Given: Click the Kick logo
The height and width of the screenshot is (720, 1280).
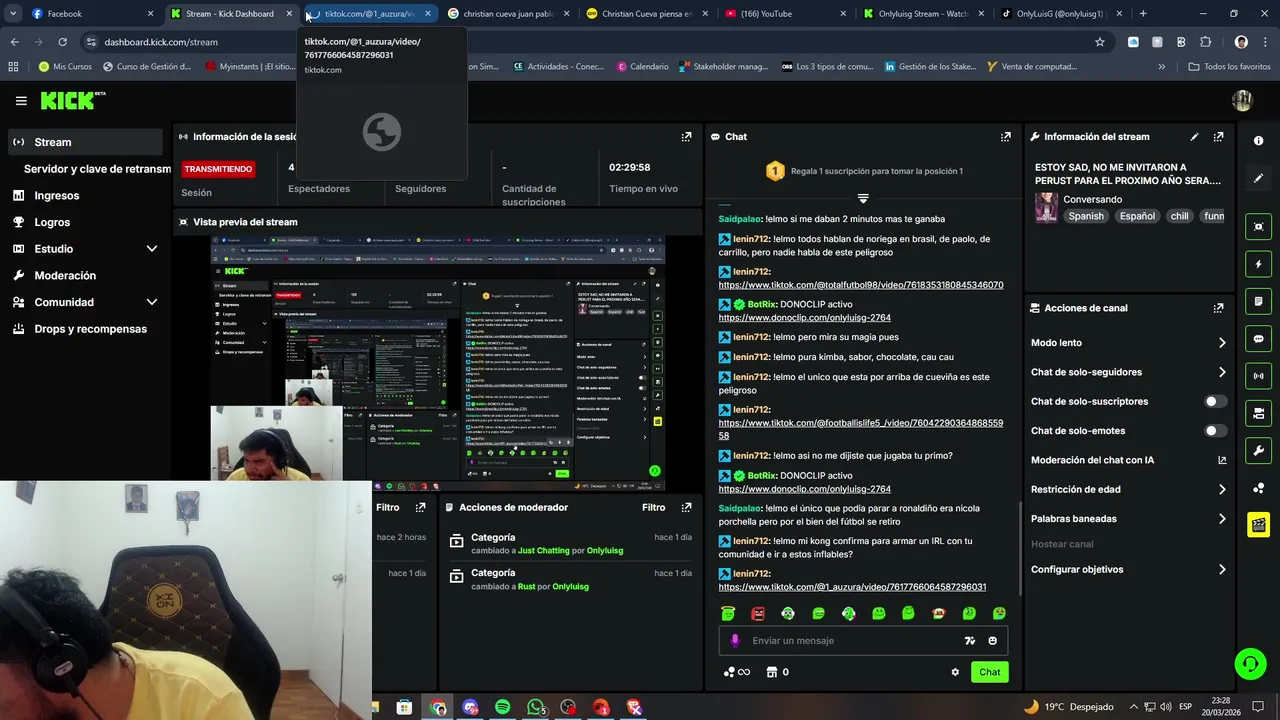Looking at the screenshot, I should (x=73, y=100).
